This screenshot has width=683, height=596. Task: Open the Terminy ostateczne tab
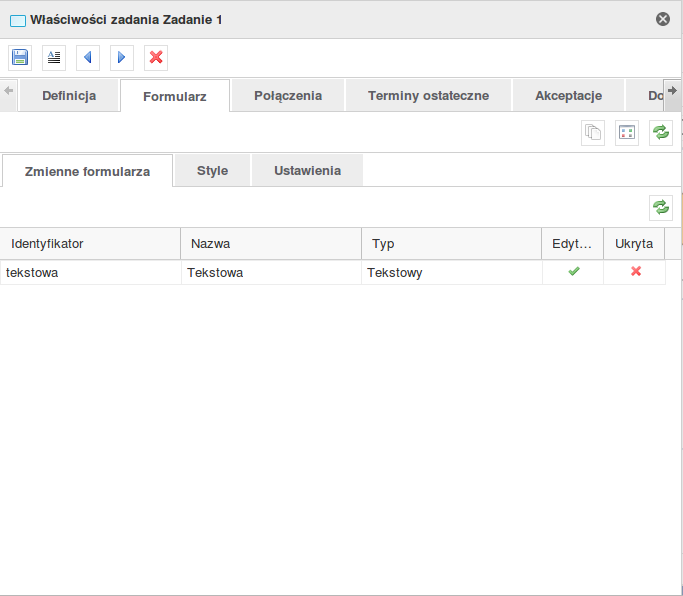[x=428, y=96]
